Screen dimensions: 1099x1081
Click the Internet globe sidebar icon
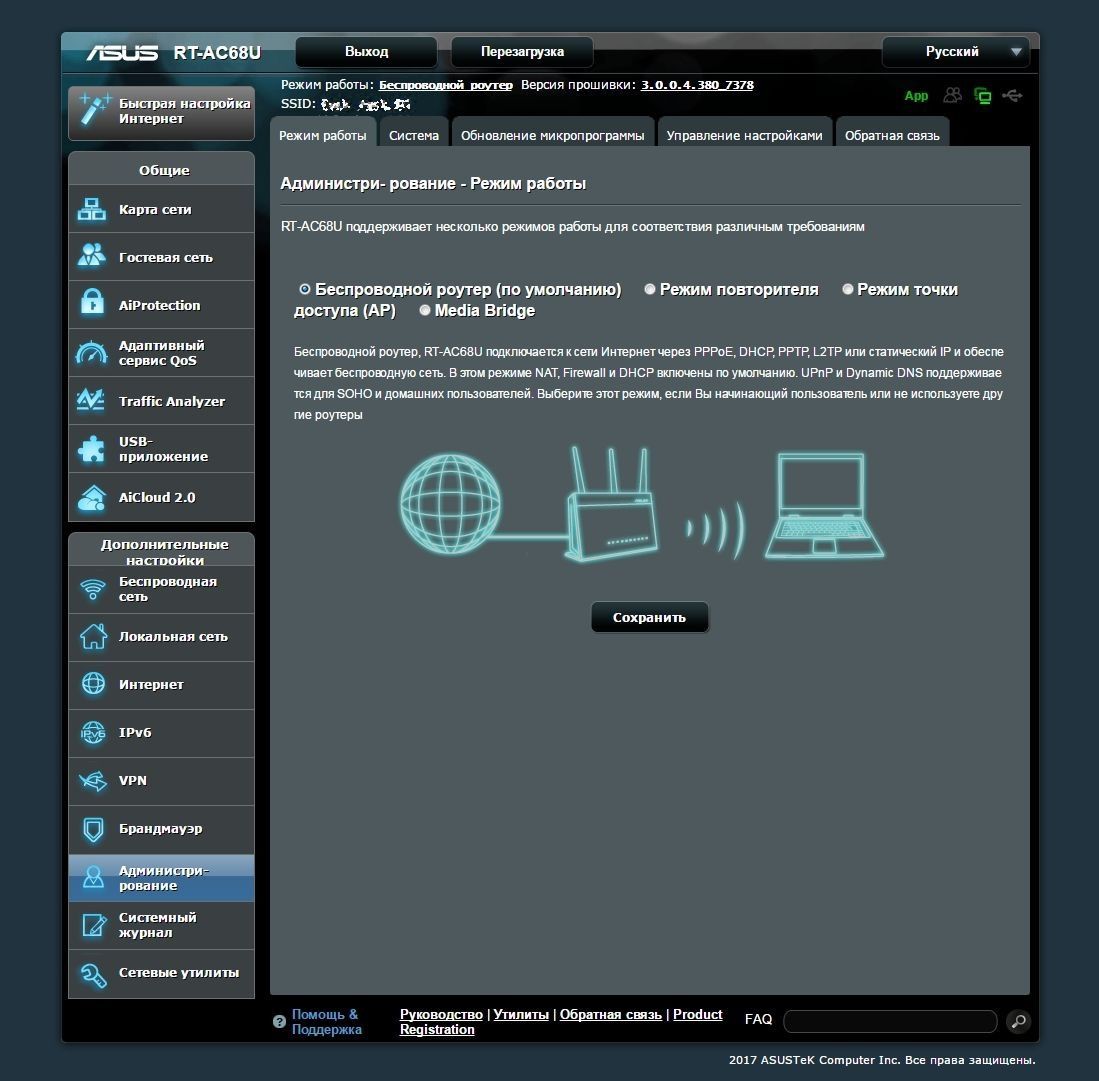click(x=93, y=684)
